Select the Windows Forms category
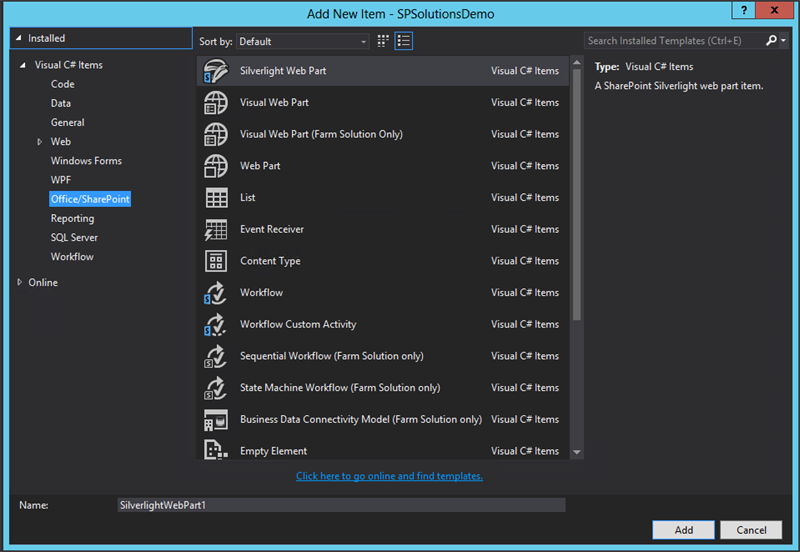This screenshot has width=800, height=552. 86,161
